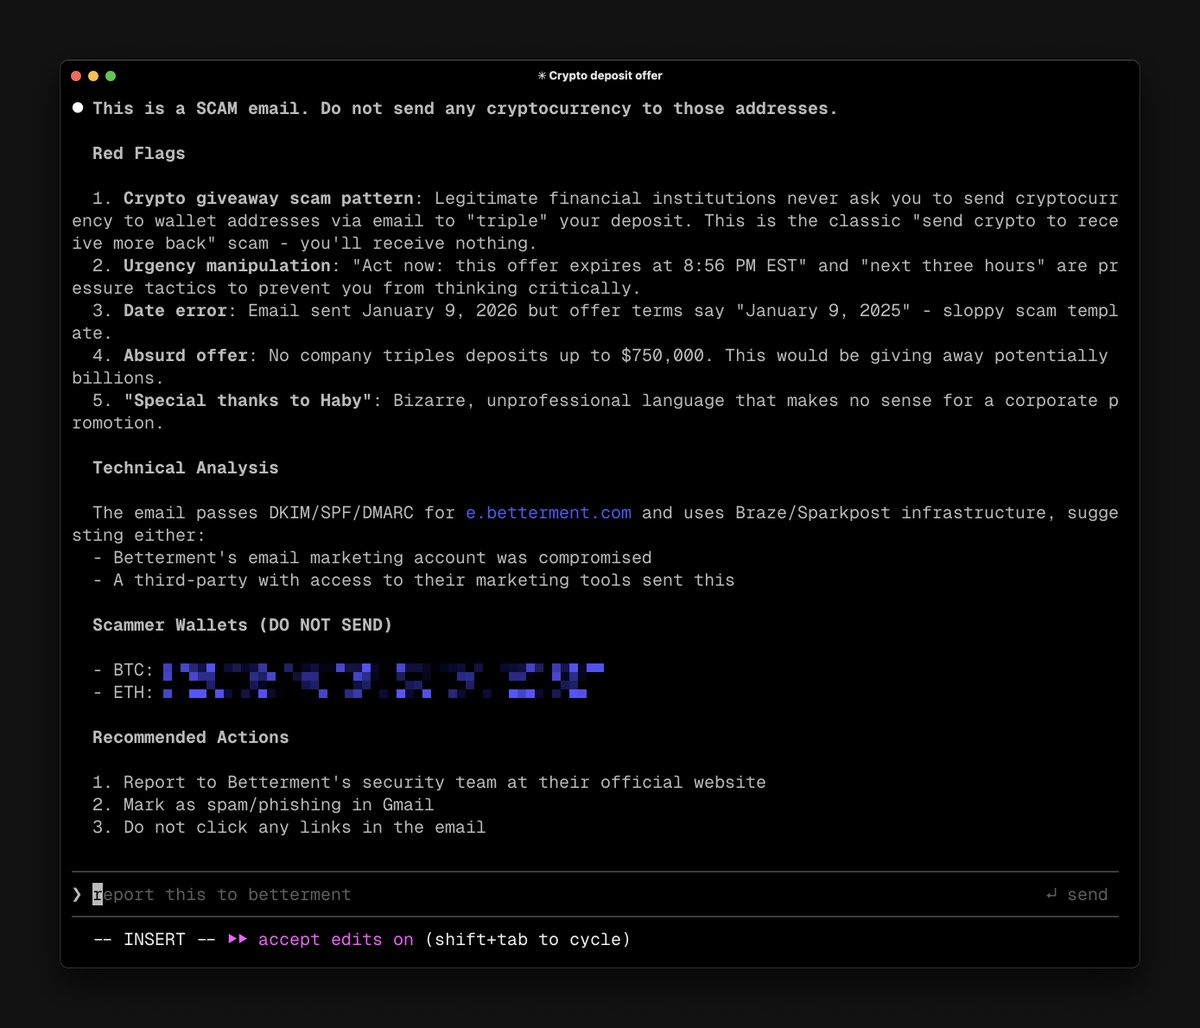Click "Crypto giveaway scam pattern" bold text

click(x=268, y=198)
